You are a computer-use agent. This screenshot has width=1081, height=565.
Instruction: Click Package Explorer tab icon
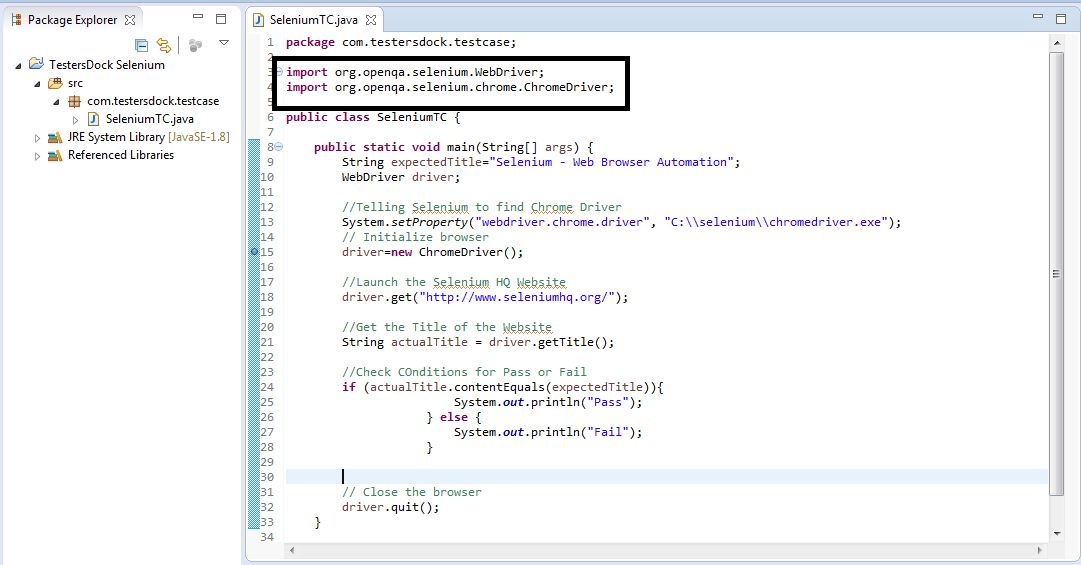tap(17, 20)
